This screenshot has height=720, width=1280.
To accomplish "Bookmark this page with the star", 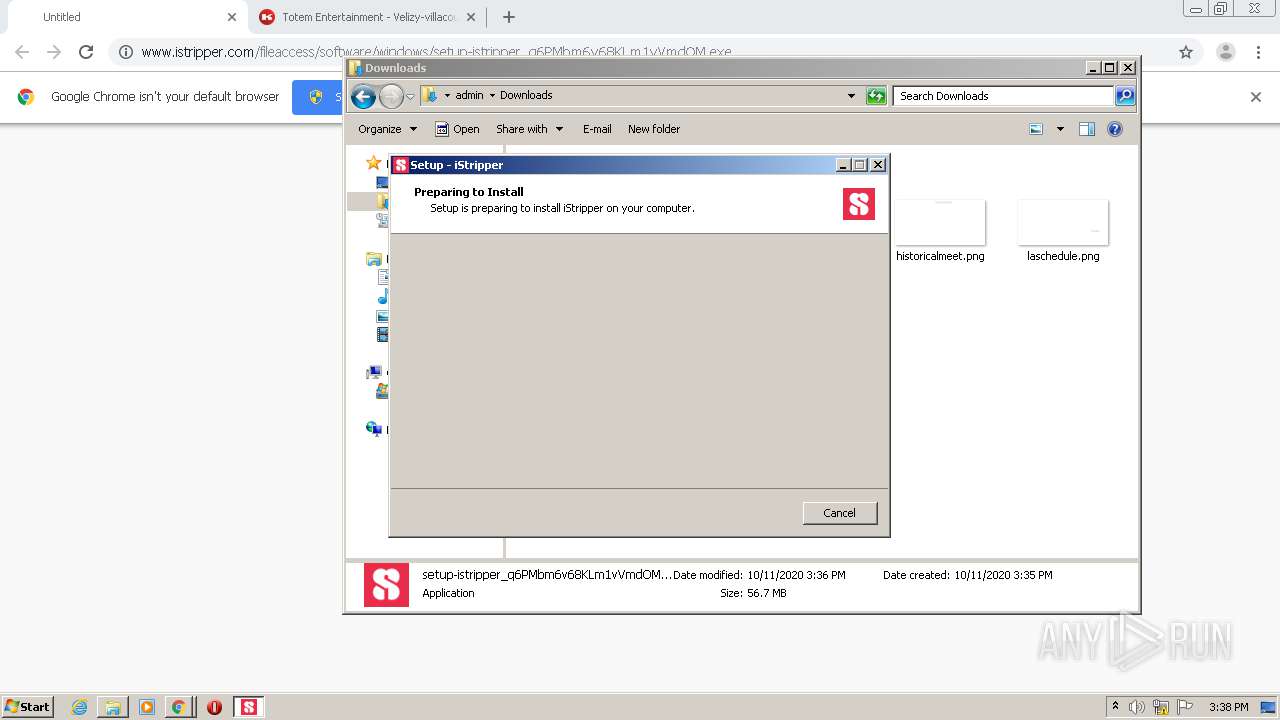I will pyautogui.click(x=1186, y=52).
